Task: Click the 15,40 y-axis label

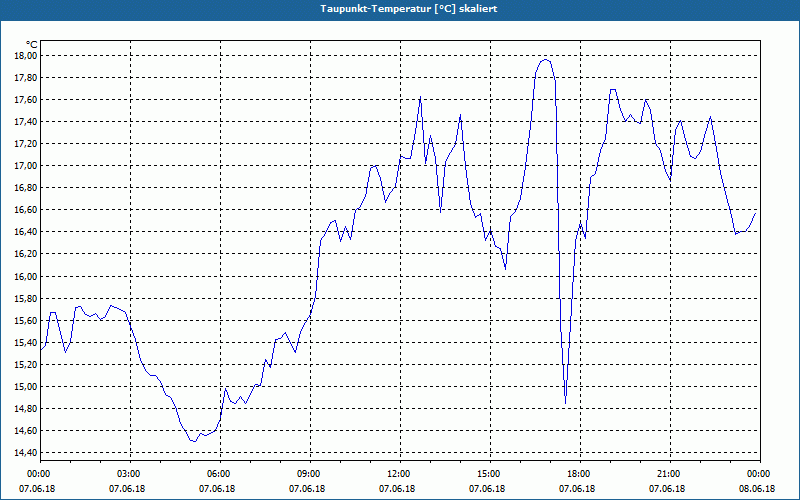Action: (x=27, y=342)
